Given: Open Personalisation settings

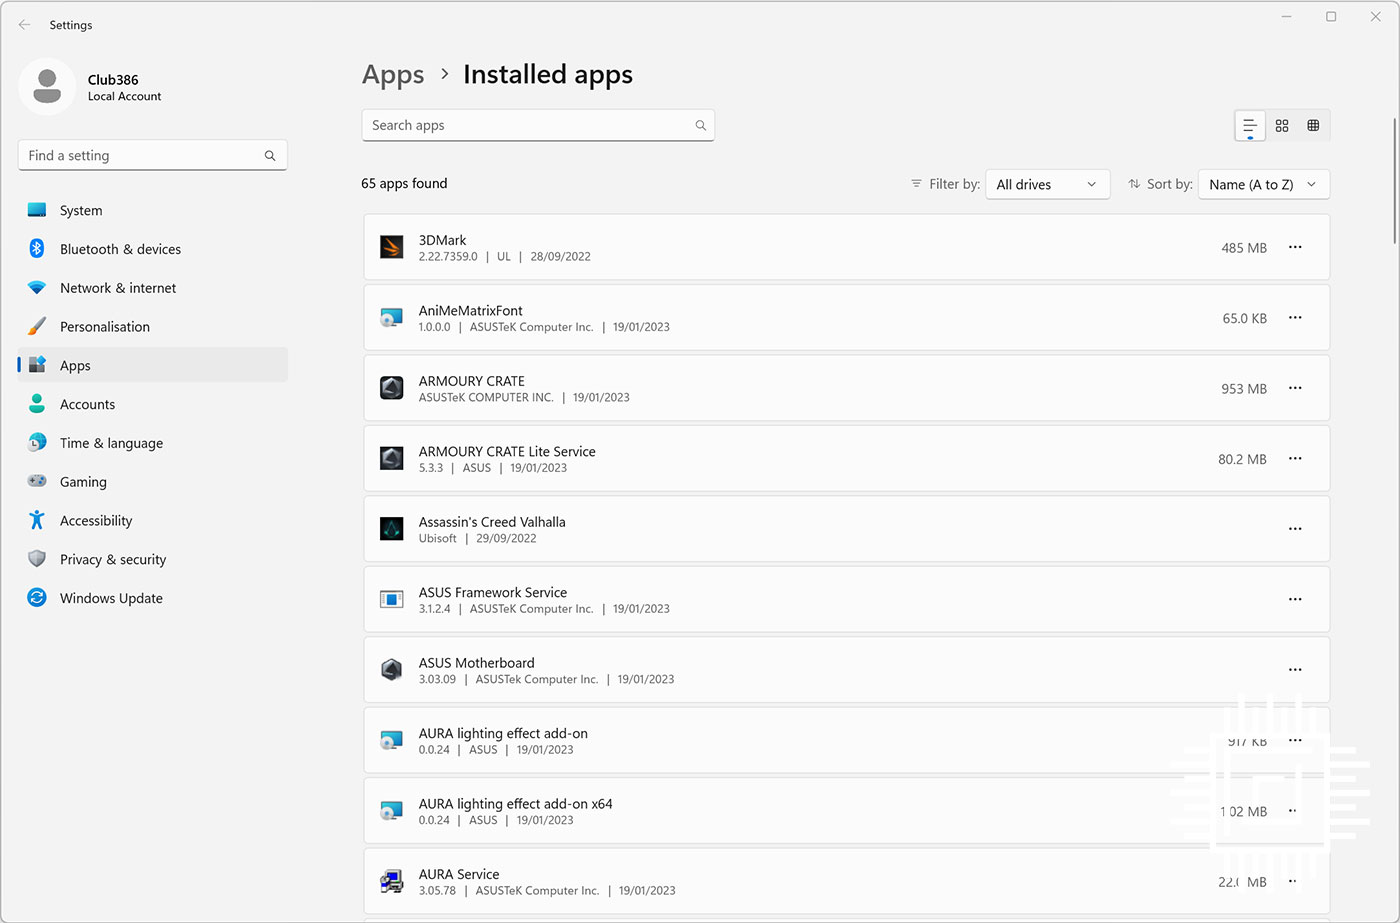Looking at the screenshot, I should (152, 327).
